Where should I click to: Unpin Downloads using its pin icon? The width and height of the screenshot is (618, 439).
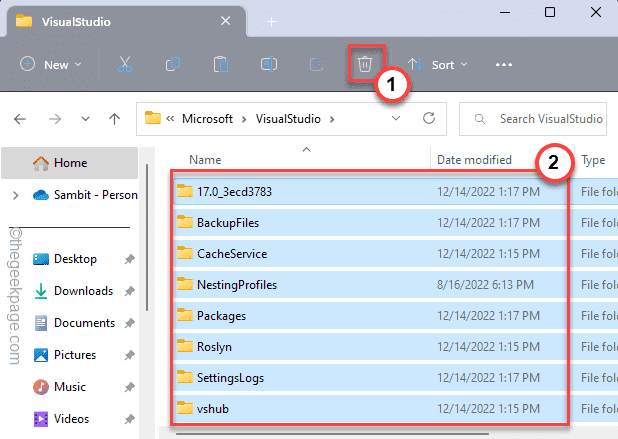click(129, 291)
